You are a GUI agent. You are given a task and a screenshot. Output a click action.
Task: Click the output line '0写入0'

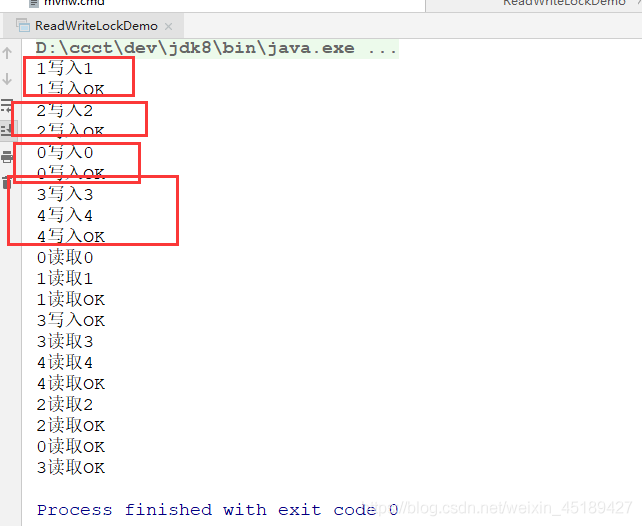click(65, 152)
